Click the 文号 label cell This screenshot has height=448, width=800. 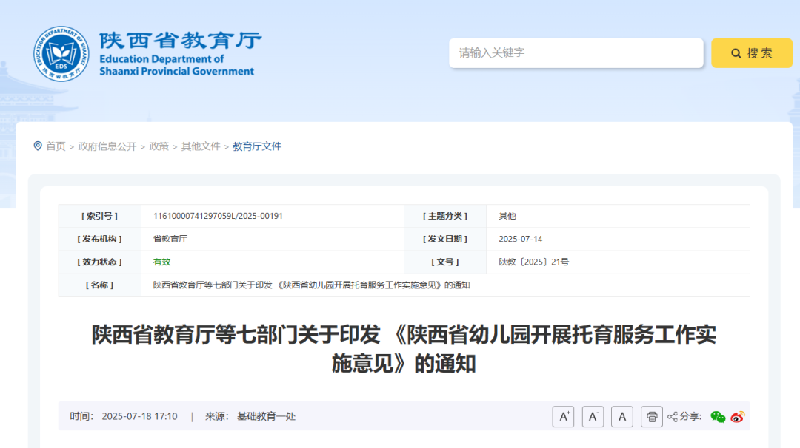click(x=445, y=262)
